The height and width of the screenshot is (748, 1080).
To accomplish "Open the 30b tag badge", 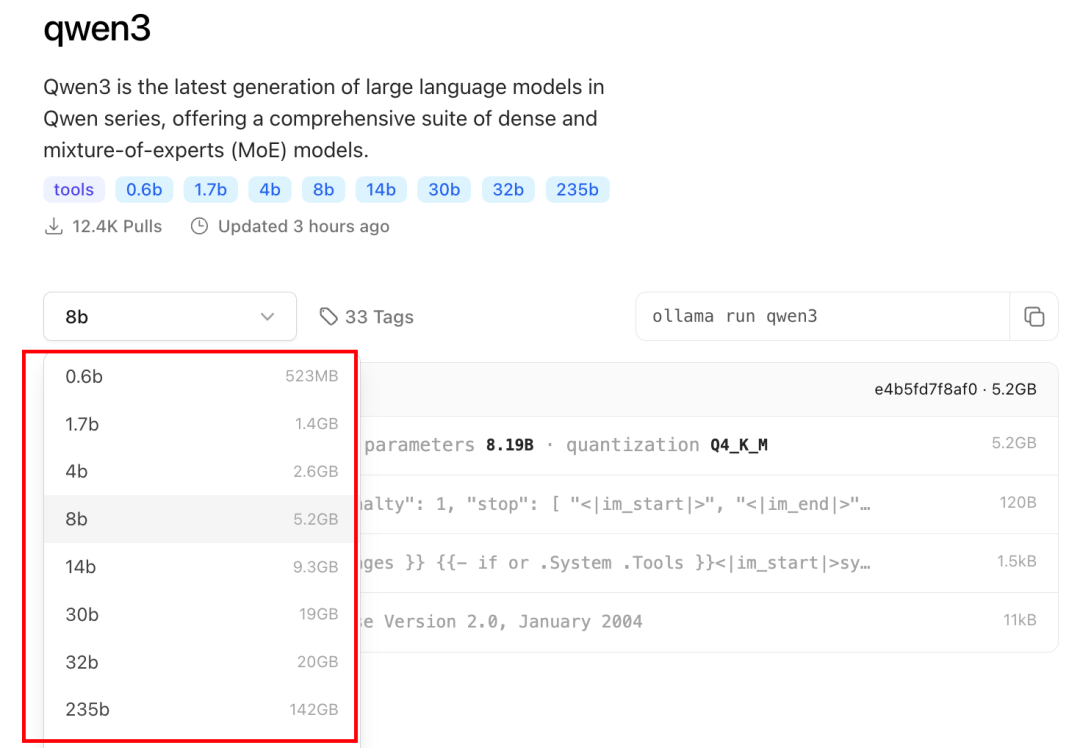I will tap(444, 189).
